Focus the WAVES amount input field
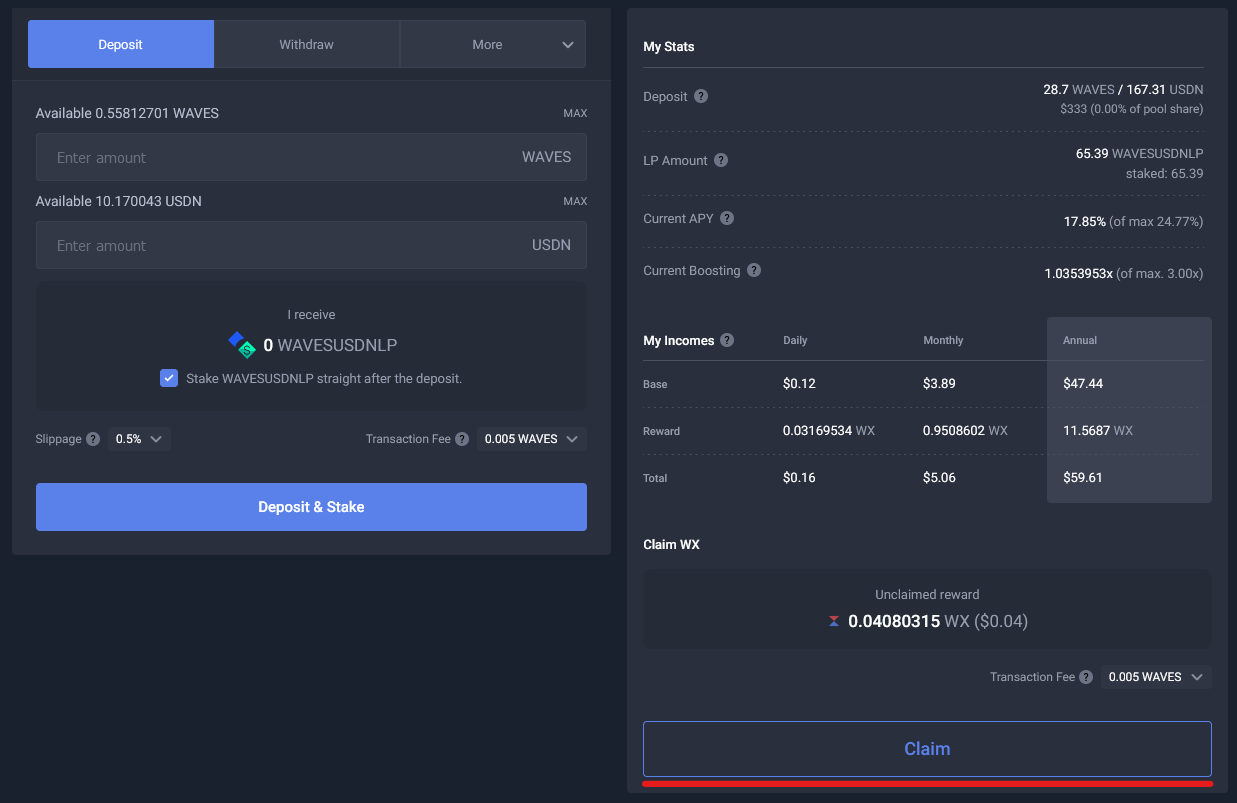The image size is (1237, 803). 311,157
